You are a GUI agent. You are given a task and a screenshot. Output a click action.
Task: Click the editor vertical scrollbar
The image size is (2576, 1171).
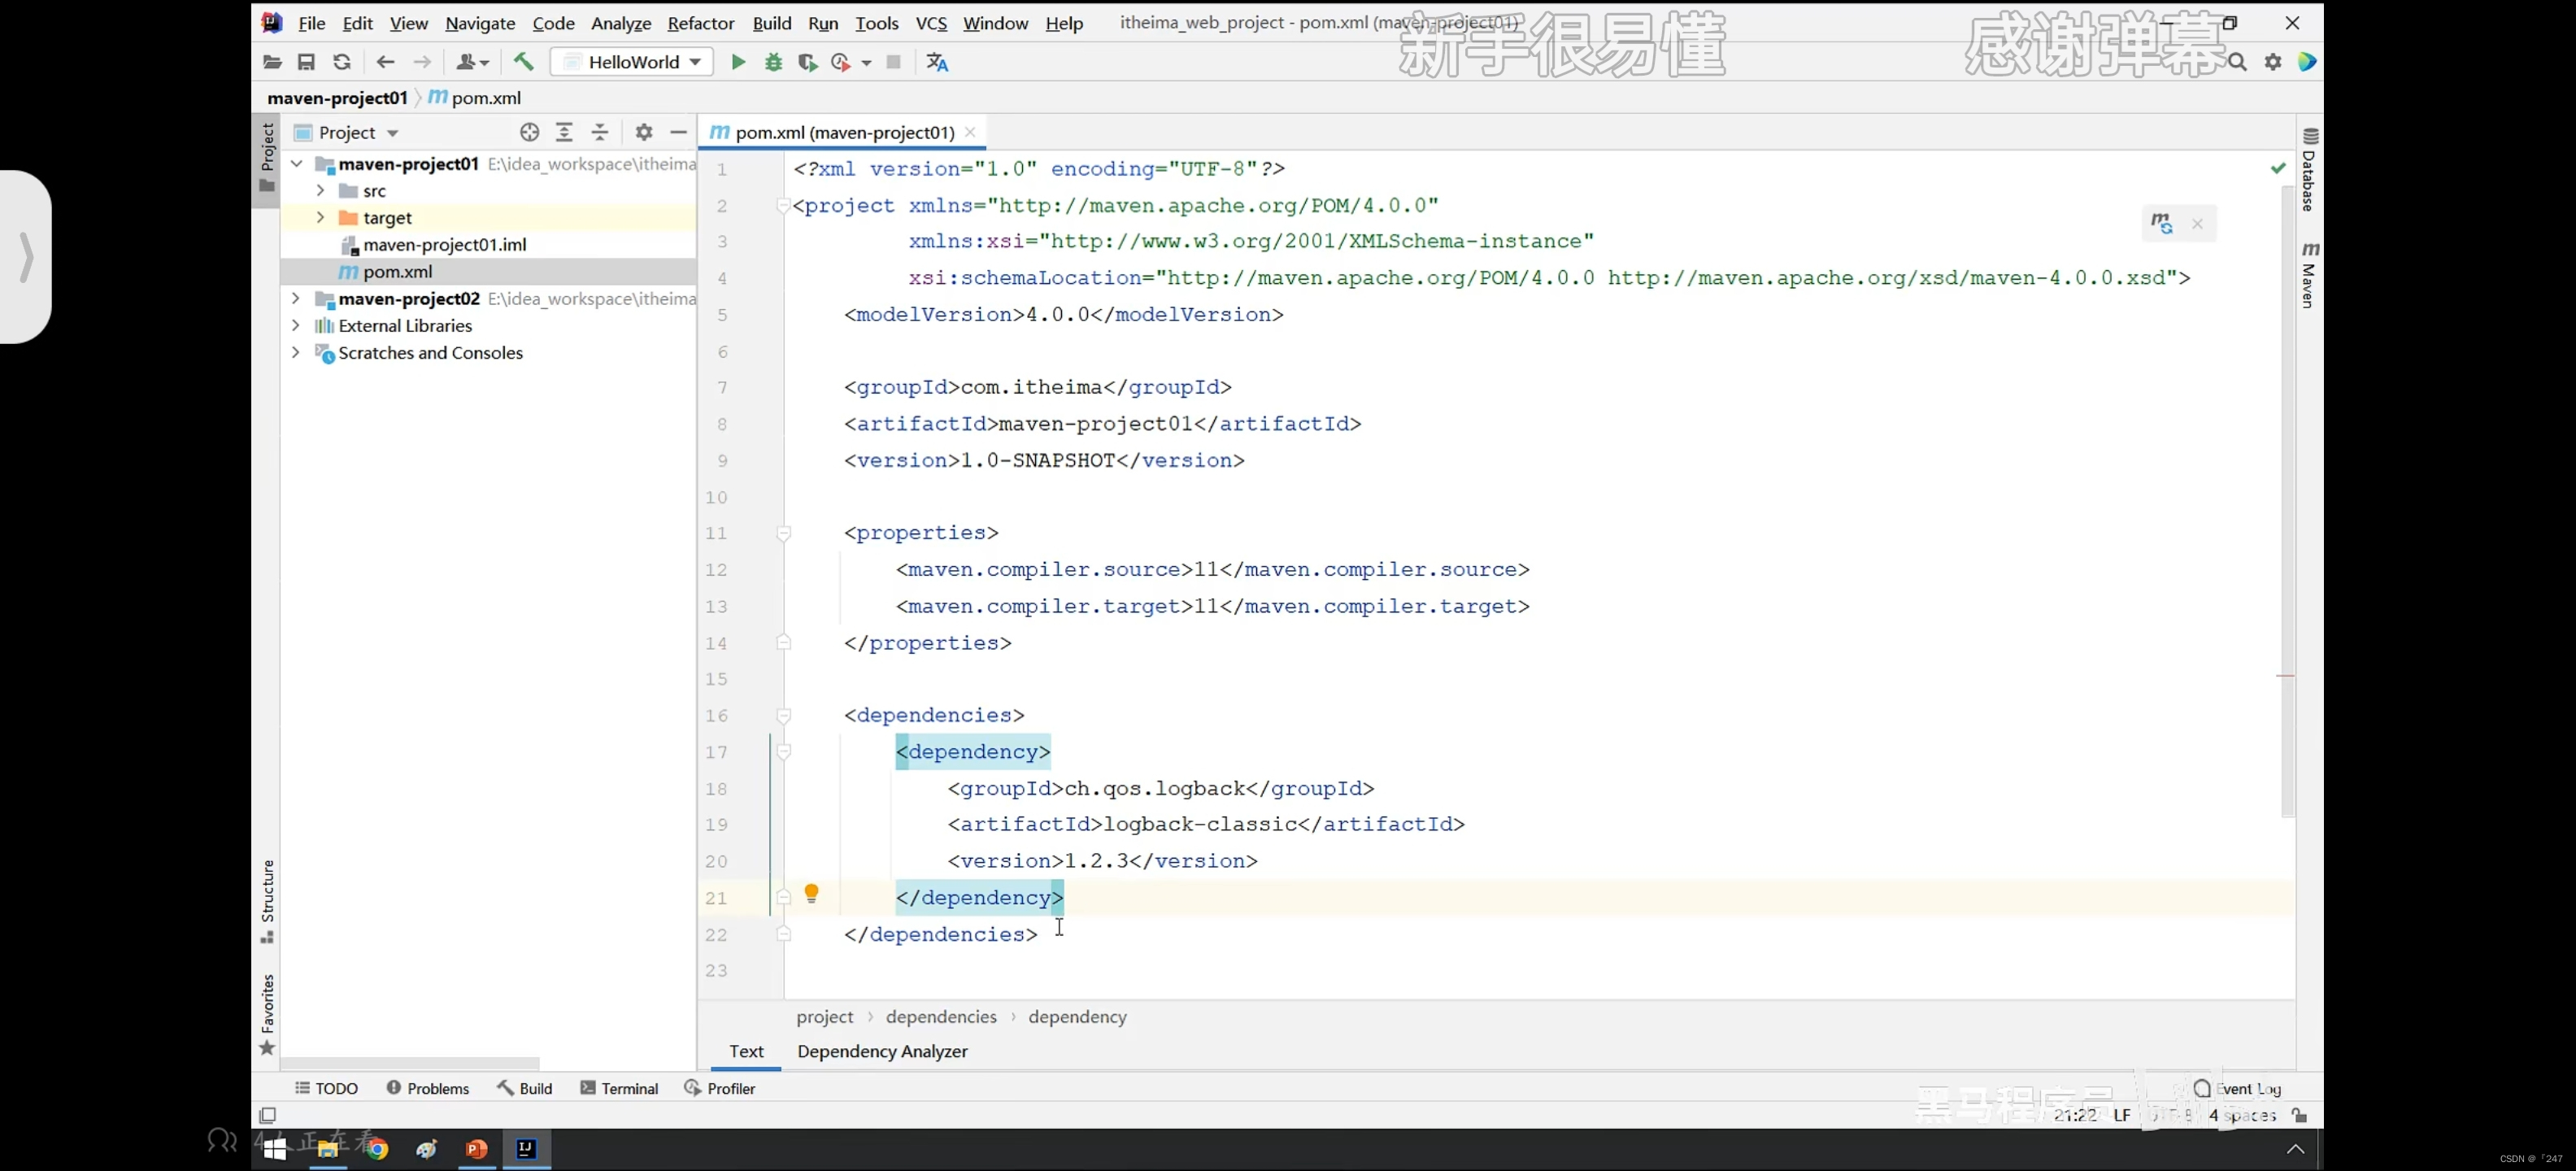point(2287,500)
